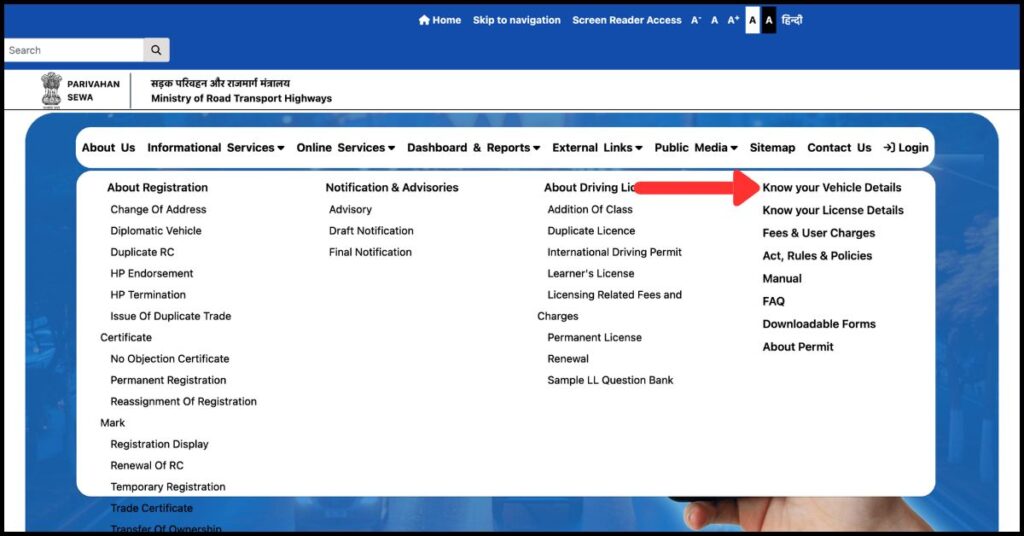Select Renewal Of RC
The image size is (1024, 536).
147,465
